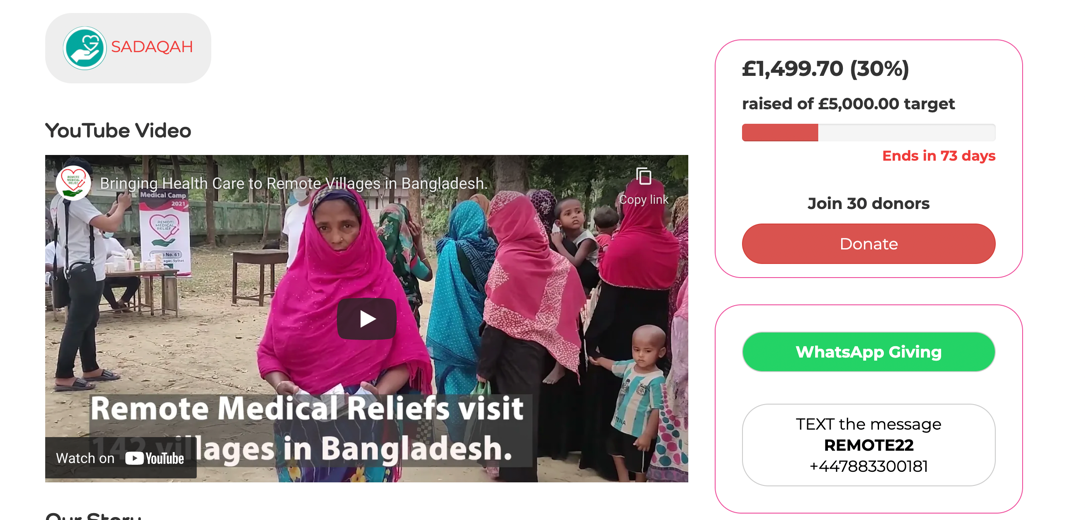Open the Watch on YouTube link

pos(120,458)
